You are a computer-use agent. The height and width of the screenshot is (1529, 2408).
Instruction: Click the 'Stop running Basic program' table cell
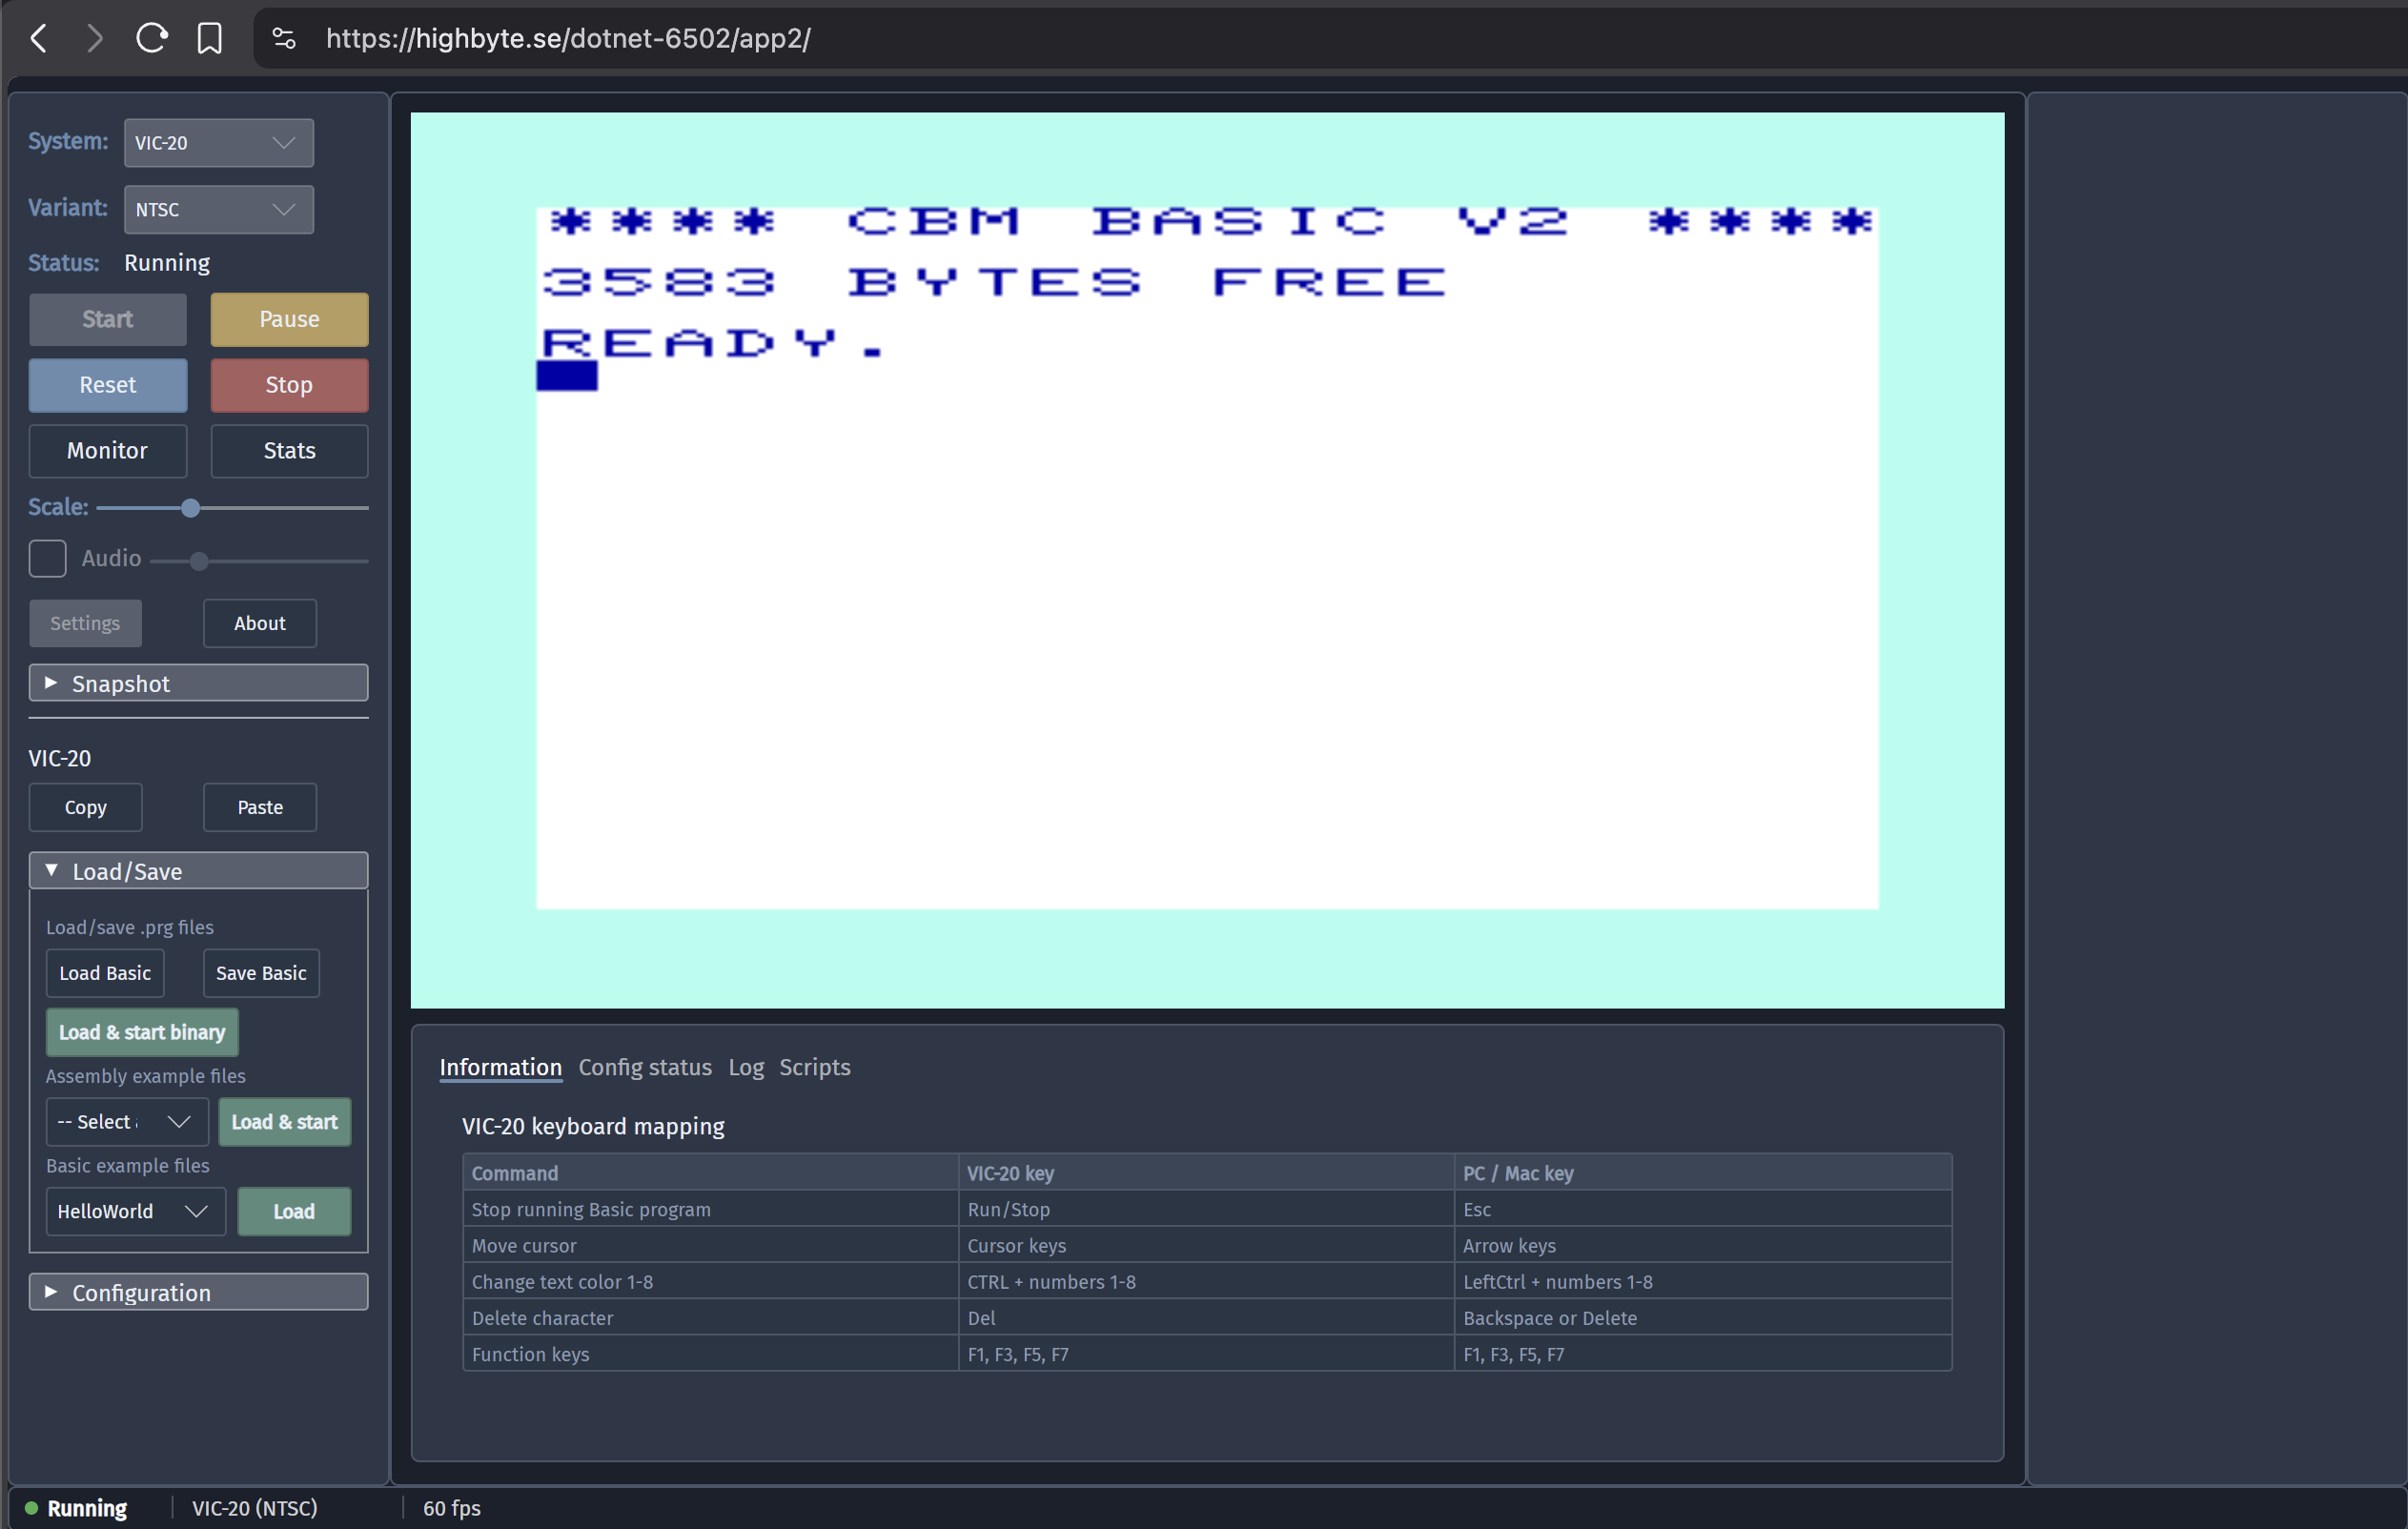(710, 1209)
